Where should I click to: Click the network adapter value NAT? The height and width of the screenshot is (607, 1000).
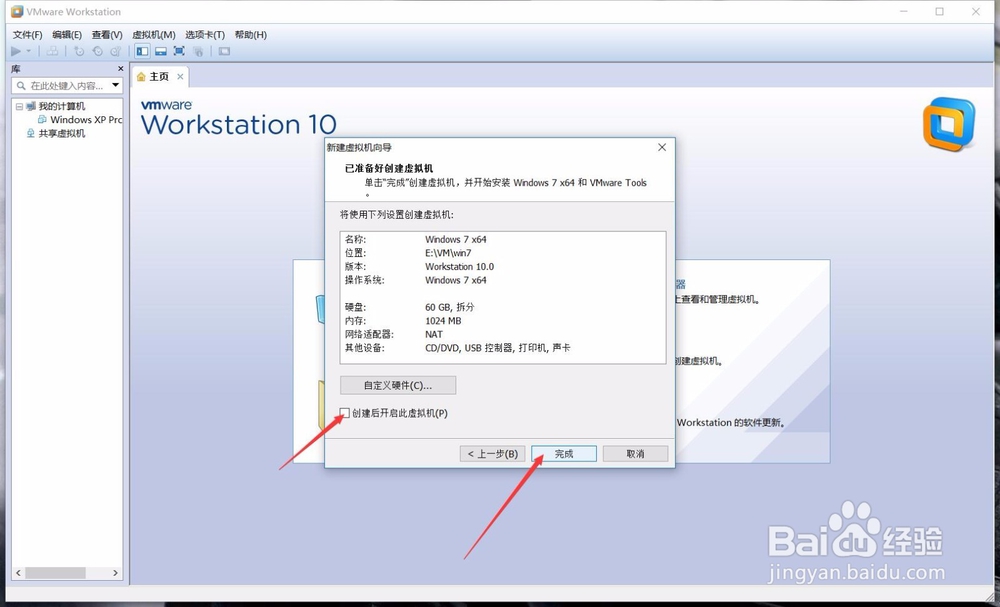(x=434, y=334)
